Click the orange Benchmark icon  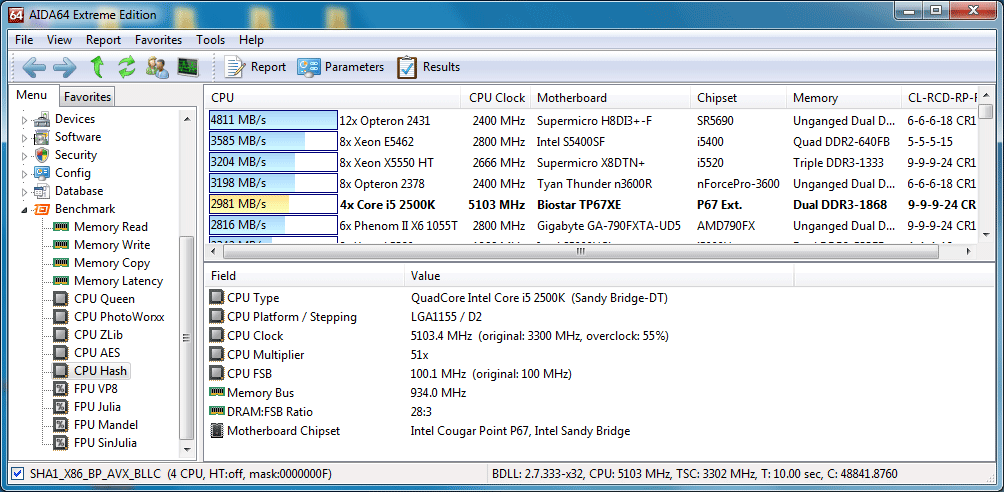tap(42, 209)
